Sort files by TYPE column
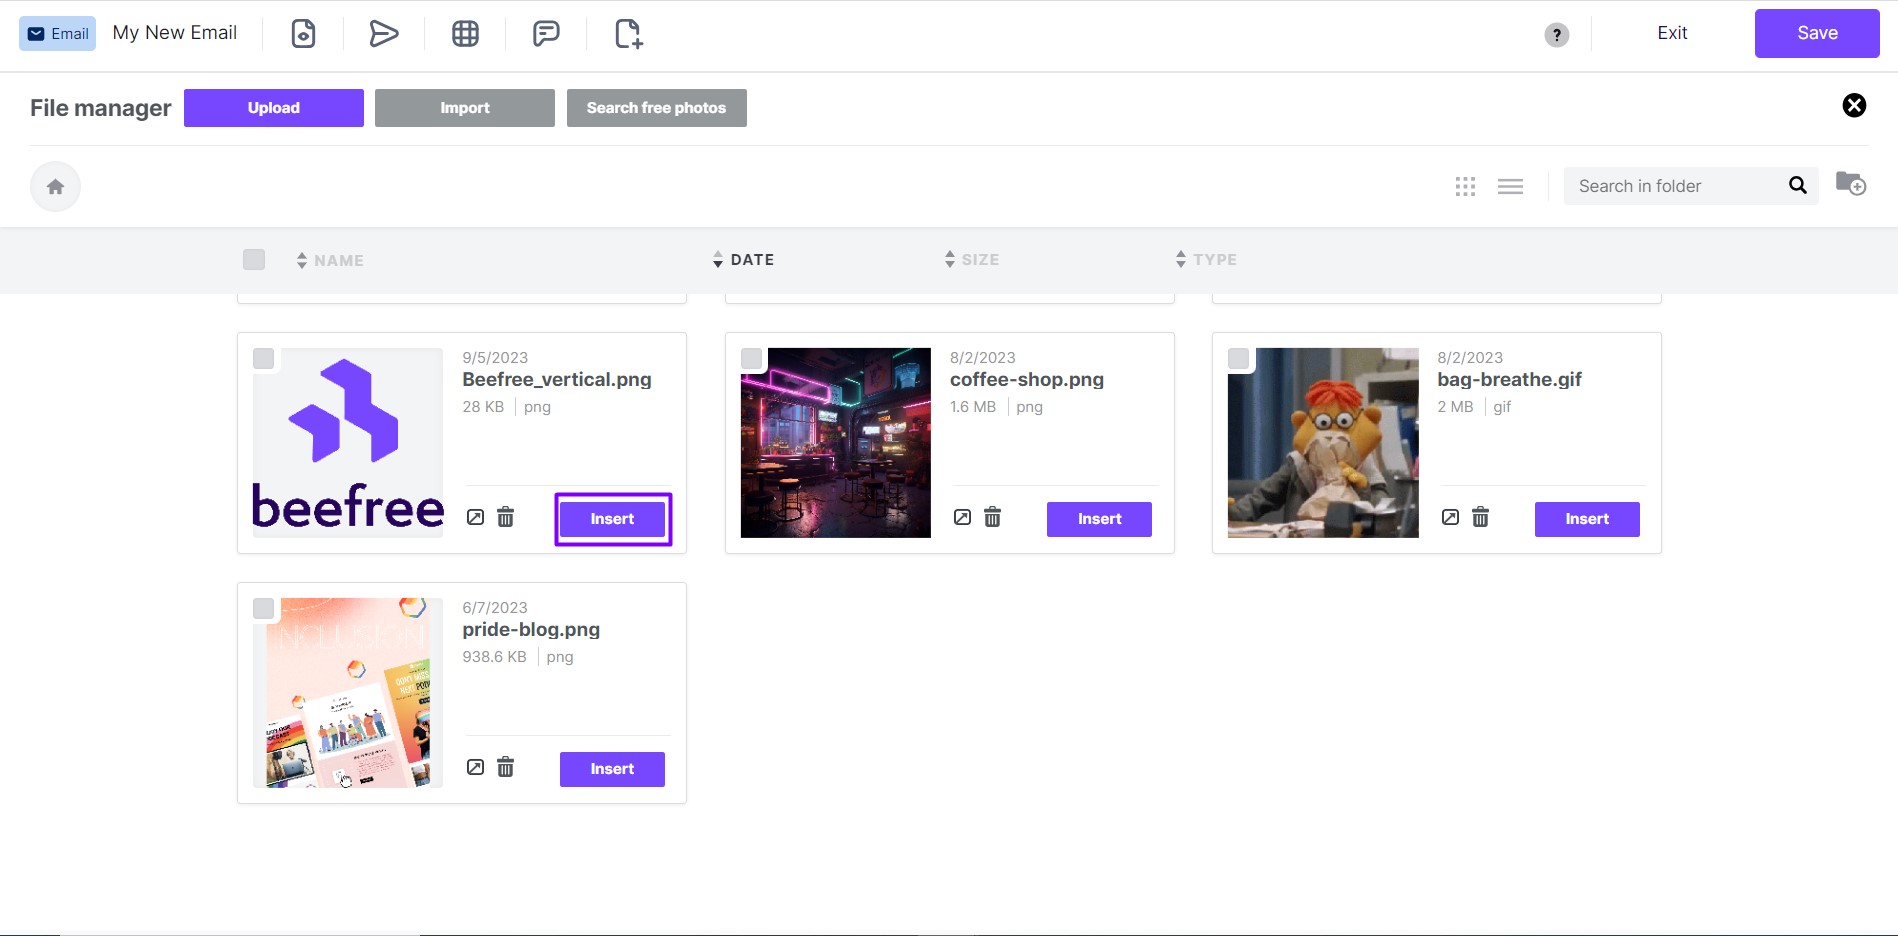Viewport: 1898px width, 936px height. [x=1206, y=260]
